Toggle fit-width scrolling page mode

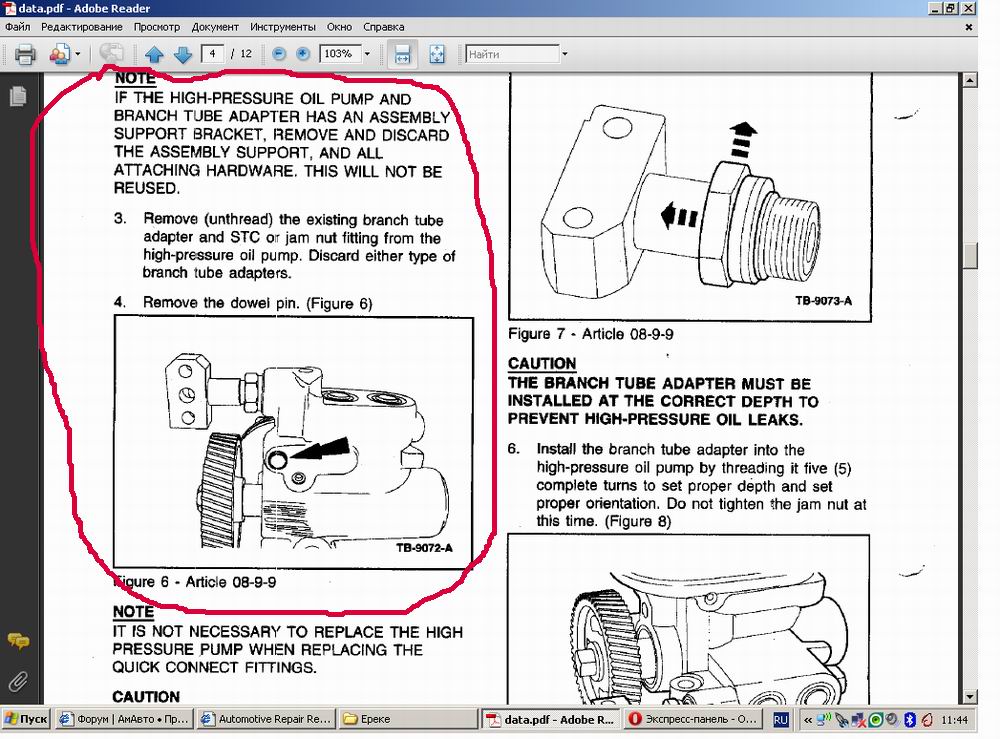click(402, 54)
